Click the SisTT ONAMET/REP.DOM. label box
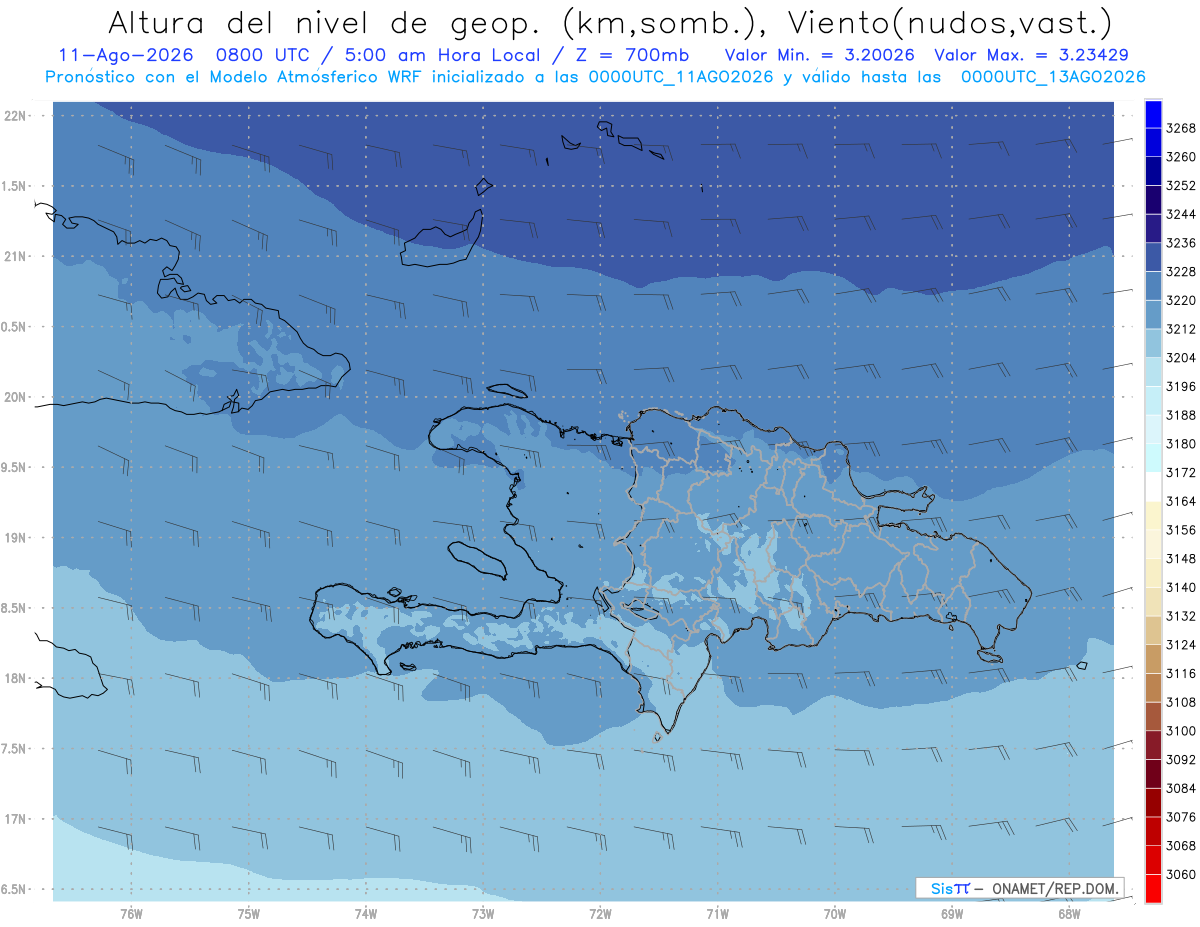The height and width of the screenshot is (927, 1200). (1019, 888)
